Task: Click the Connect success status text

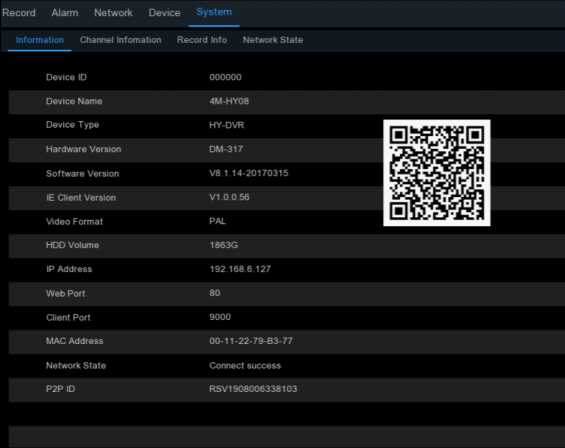Action: [x=245, y=365]
